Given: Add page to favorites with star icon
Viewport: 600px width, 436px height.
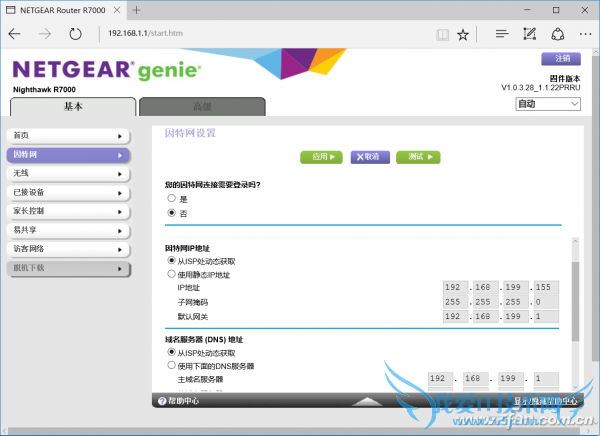Looking at the screenshot, I should pyautogui.click(x=463, y=35).
